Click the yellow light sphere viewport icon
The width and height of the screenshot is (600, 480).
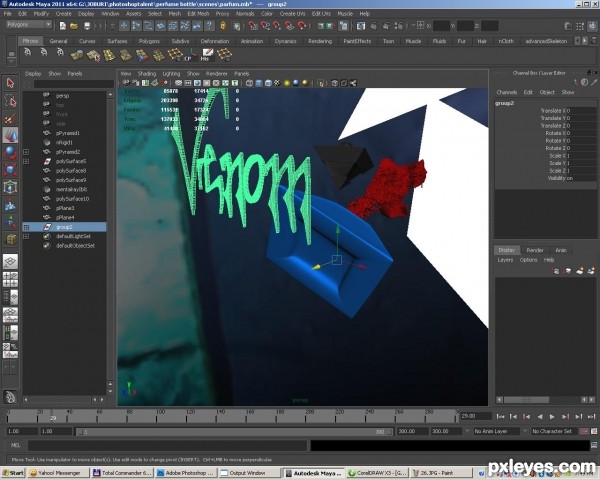287,83
